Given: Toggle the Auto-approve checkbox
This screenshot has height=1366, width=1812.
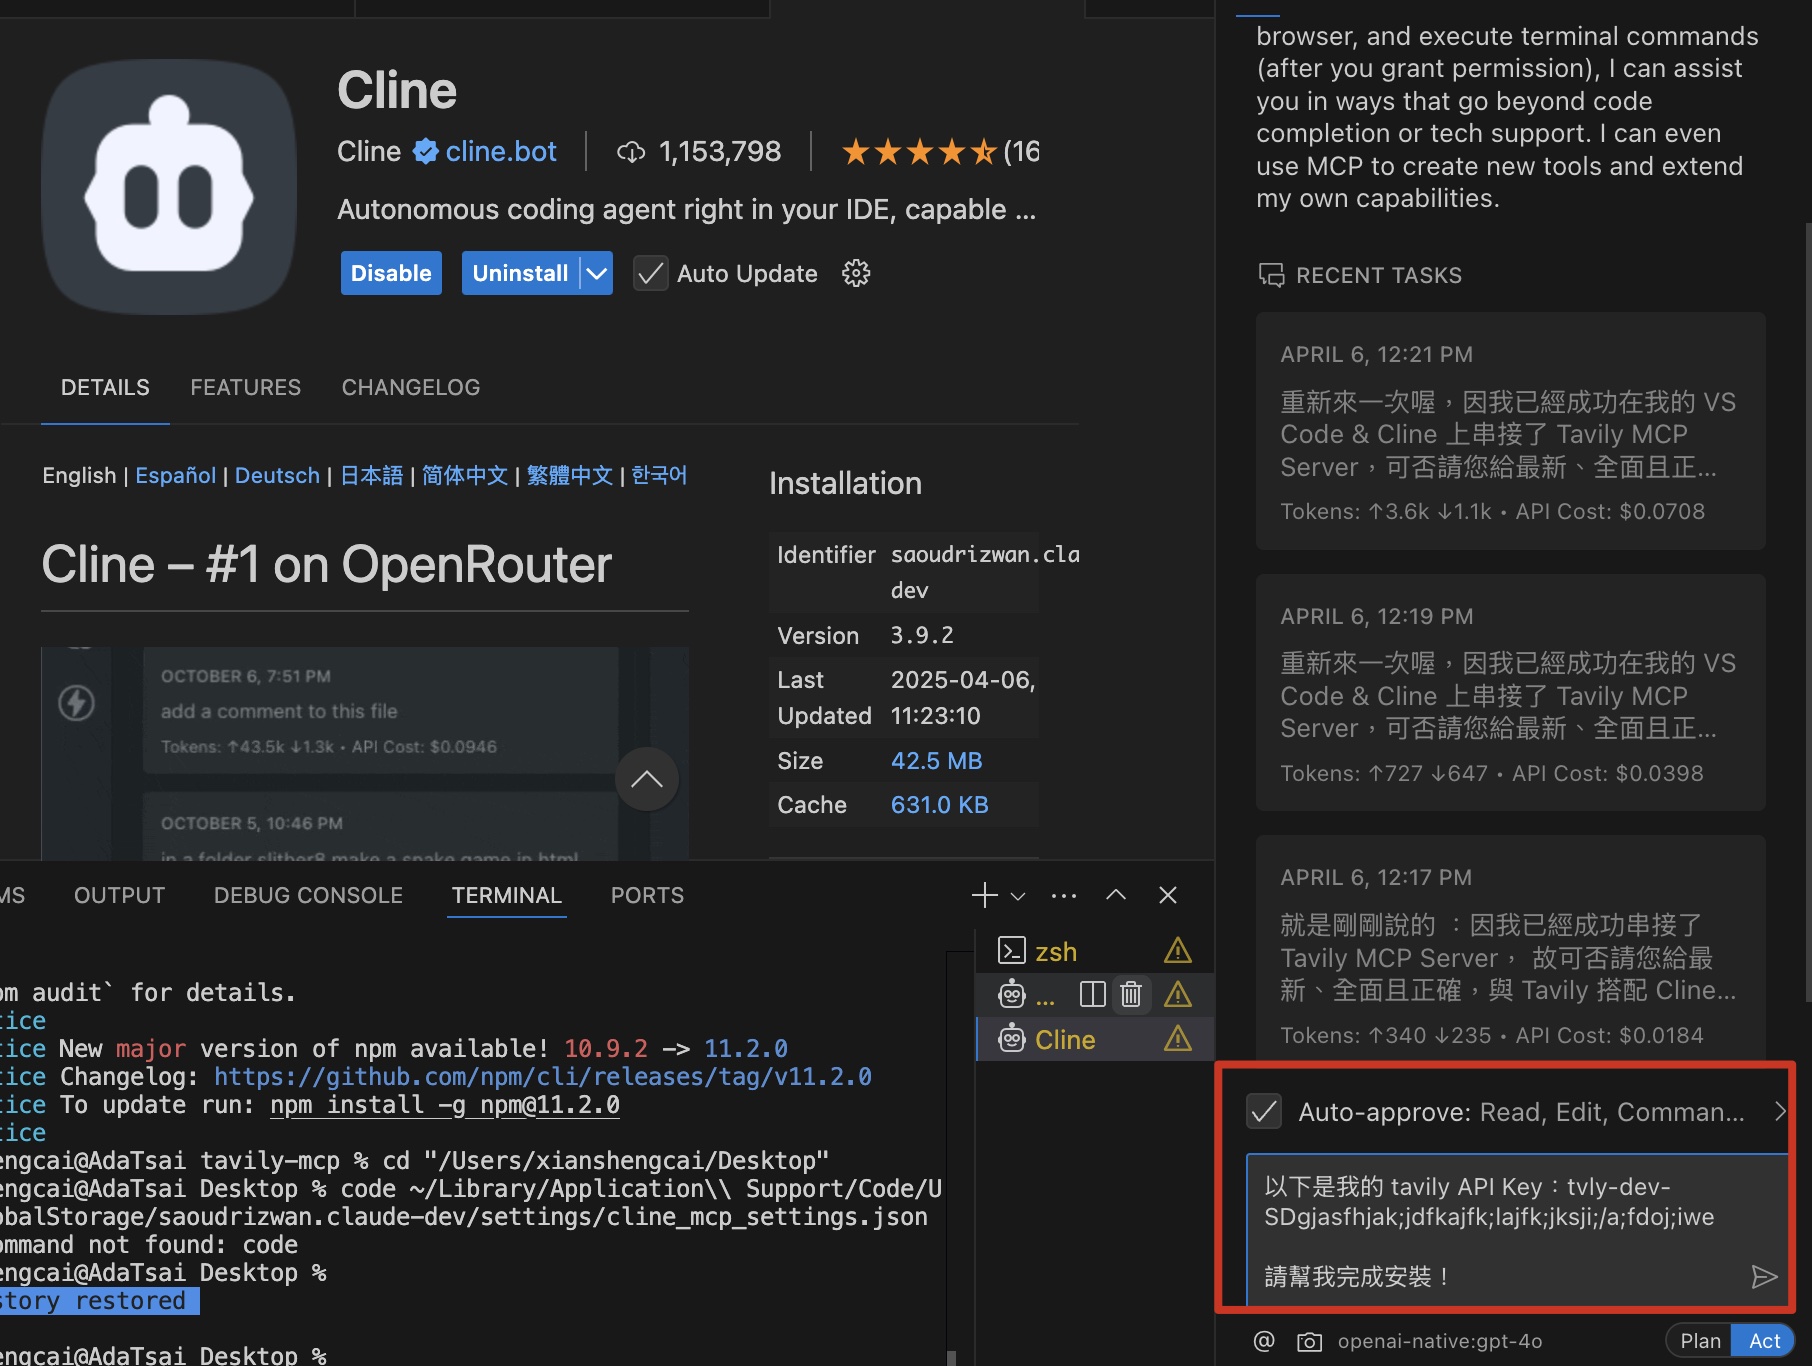Looking at the screenshot, I should (1265, 1111).
